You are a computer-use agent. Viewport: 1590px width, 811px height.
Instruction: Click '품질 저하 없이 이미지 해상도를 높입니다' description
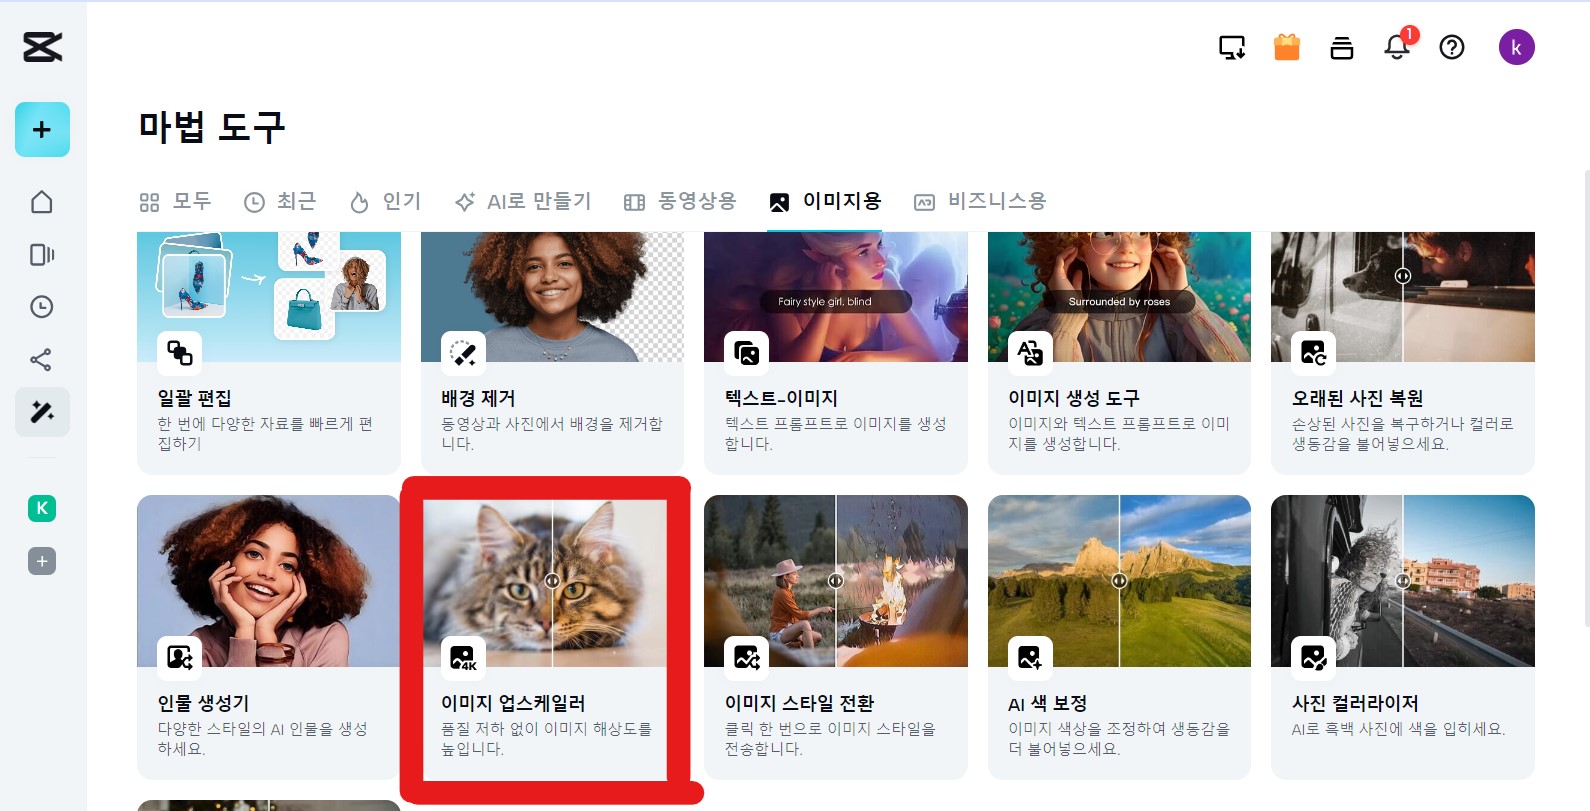click(x=546, y=739)
